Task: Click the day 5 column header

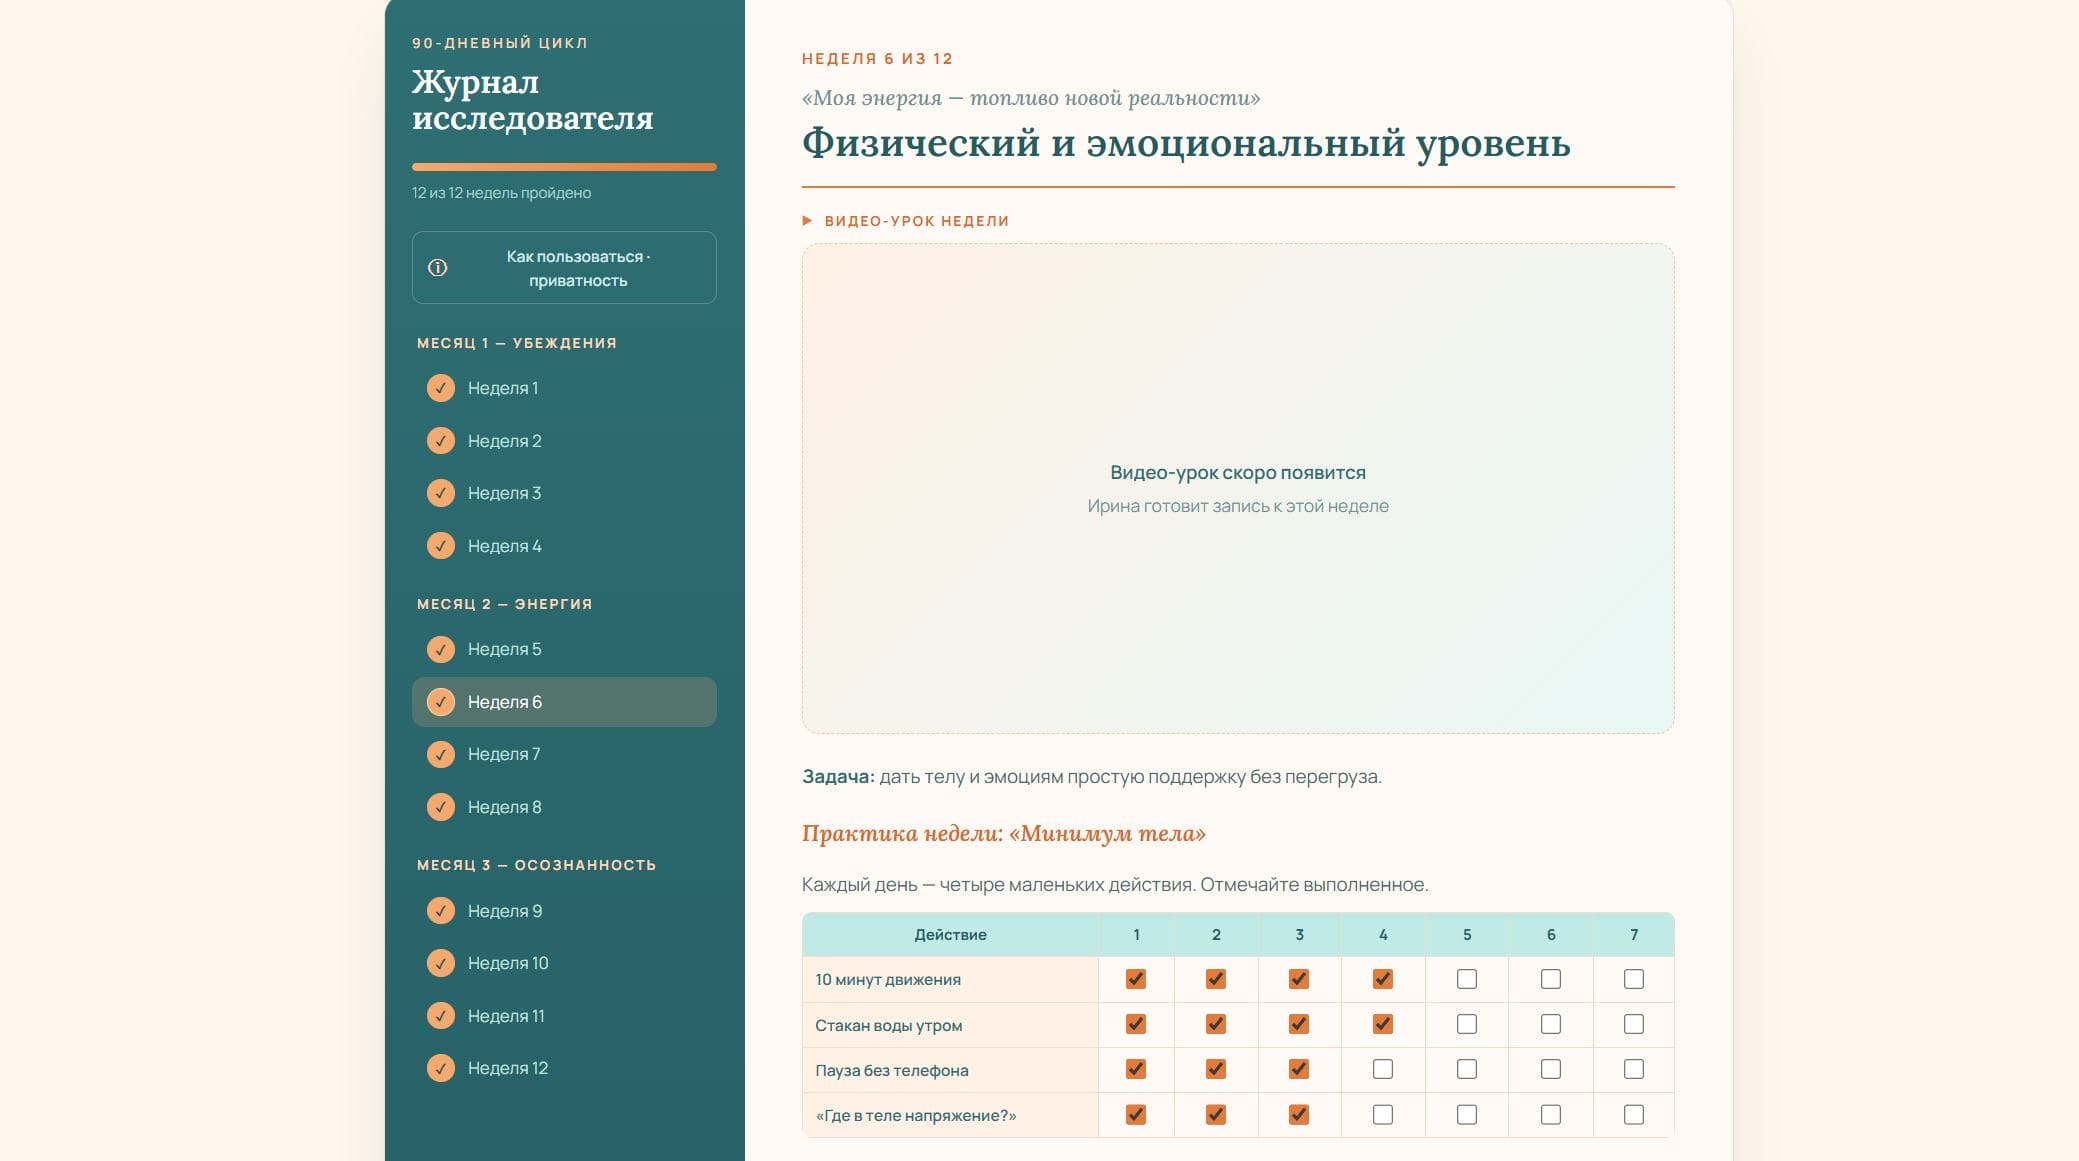Action: point(1467,935)
